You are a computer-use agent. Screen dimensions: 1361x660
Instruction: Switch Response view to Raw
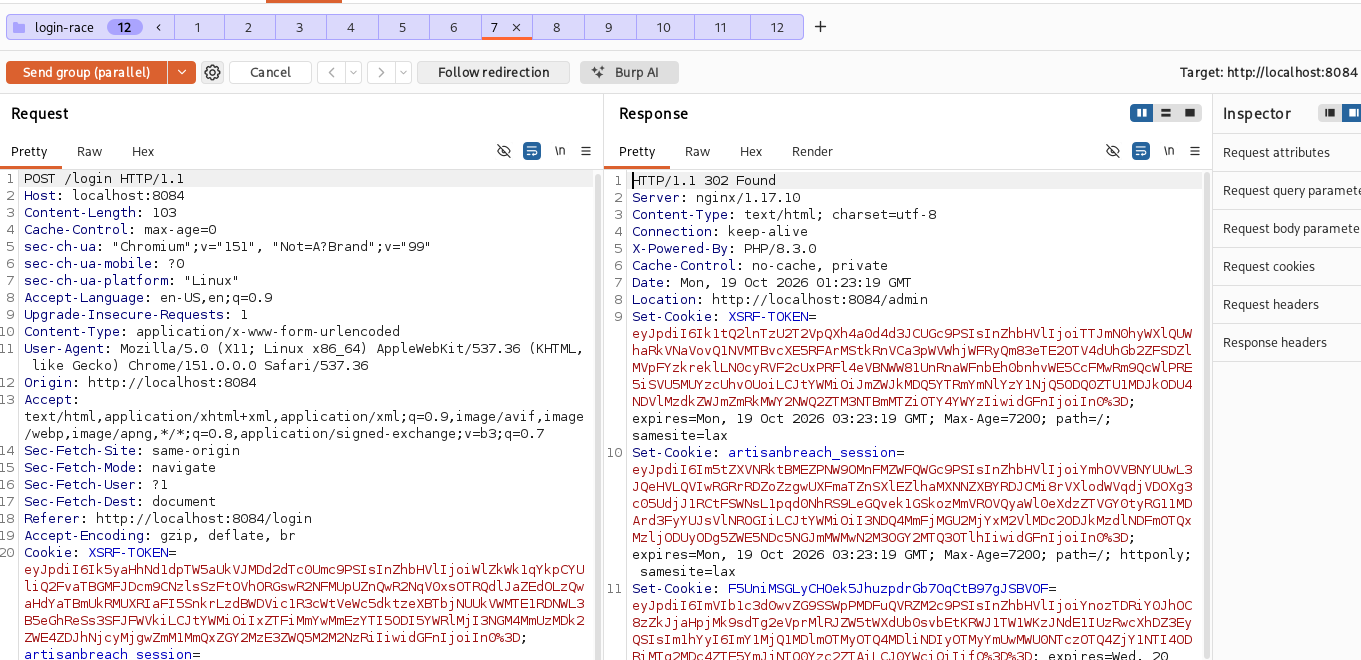(x=698, y=152)
